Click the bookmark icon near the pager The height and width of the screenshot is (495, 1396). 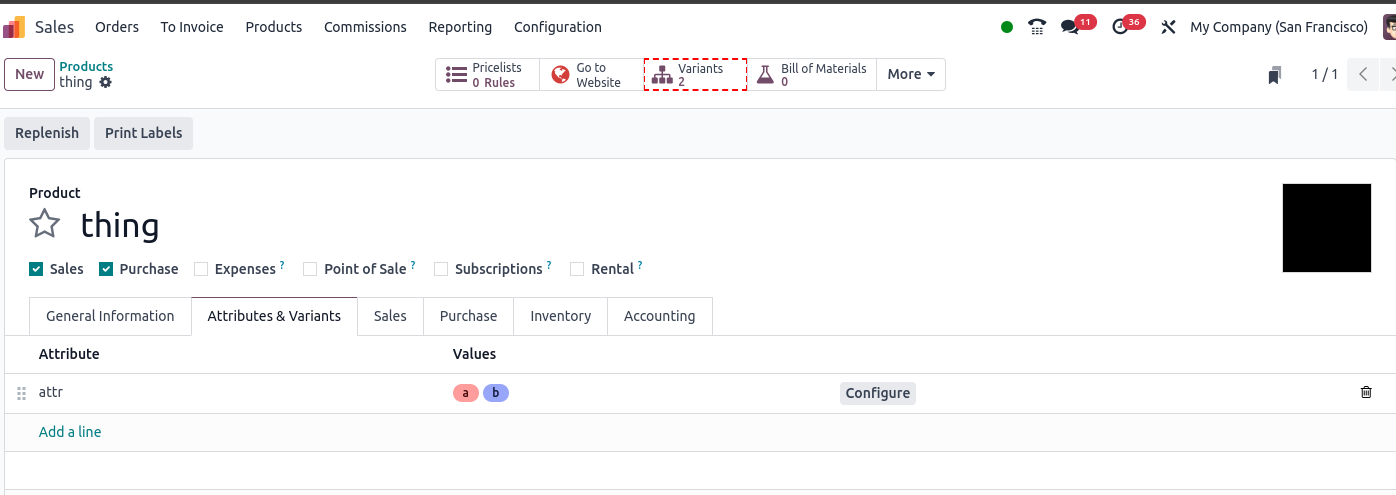point(1274,75)
